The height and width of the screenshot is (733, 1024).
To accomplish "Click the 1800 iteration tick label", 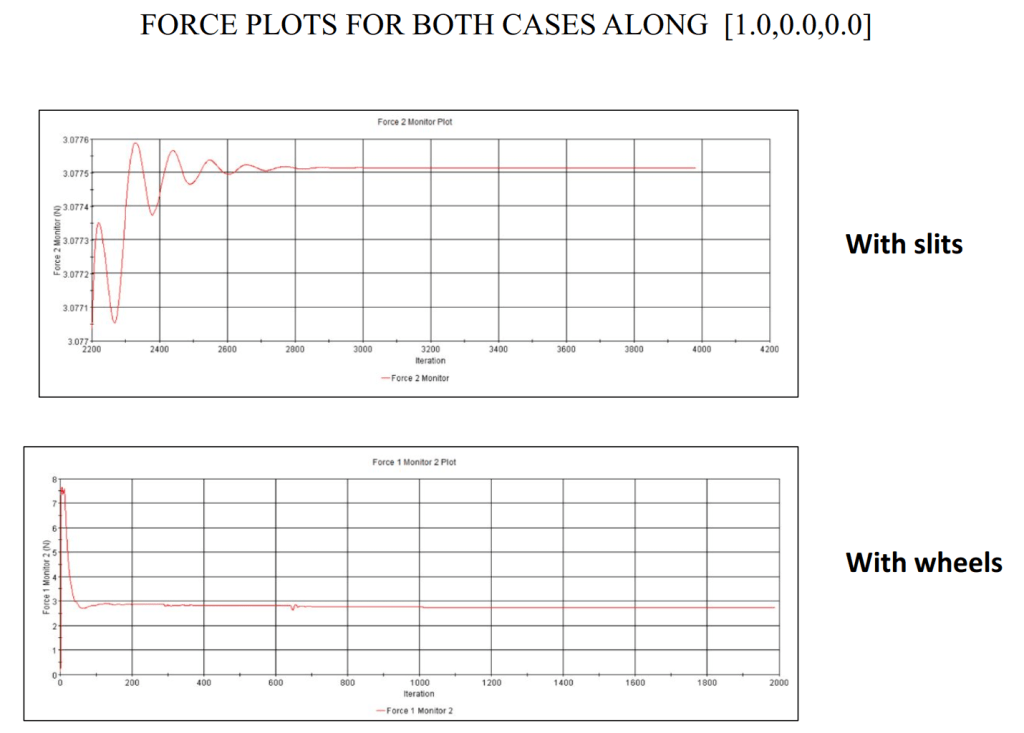I will click(x=706, y=683).
